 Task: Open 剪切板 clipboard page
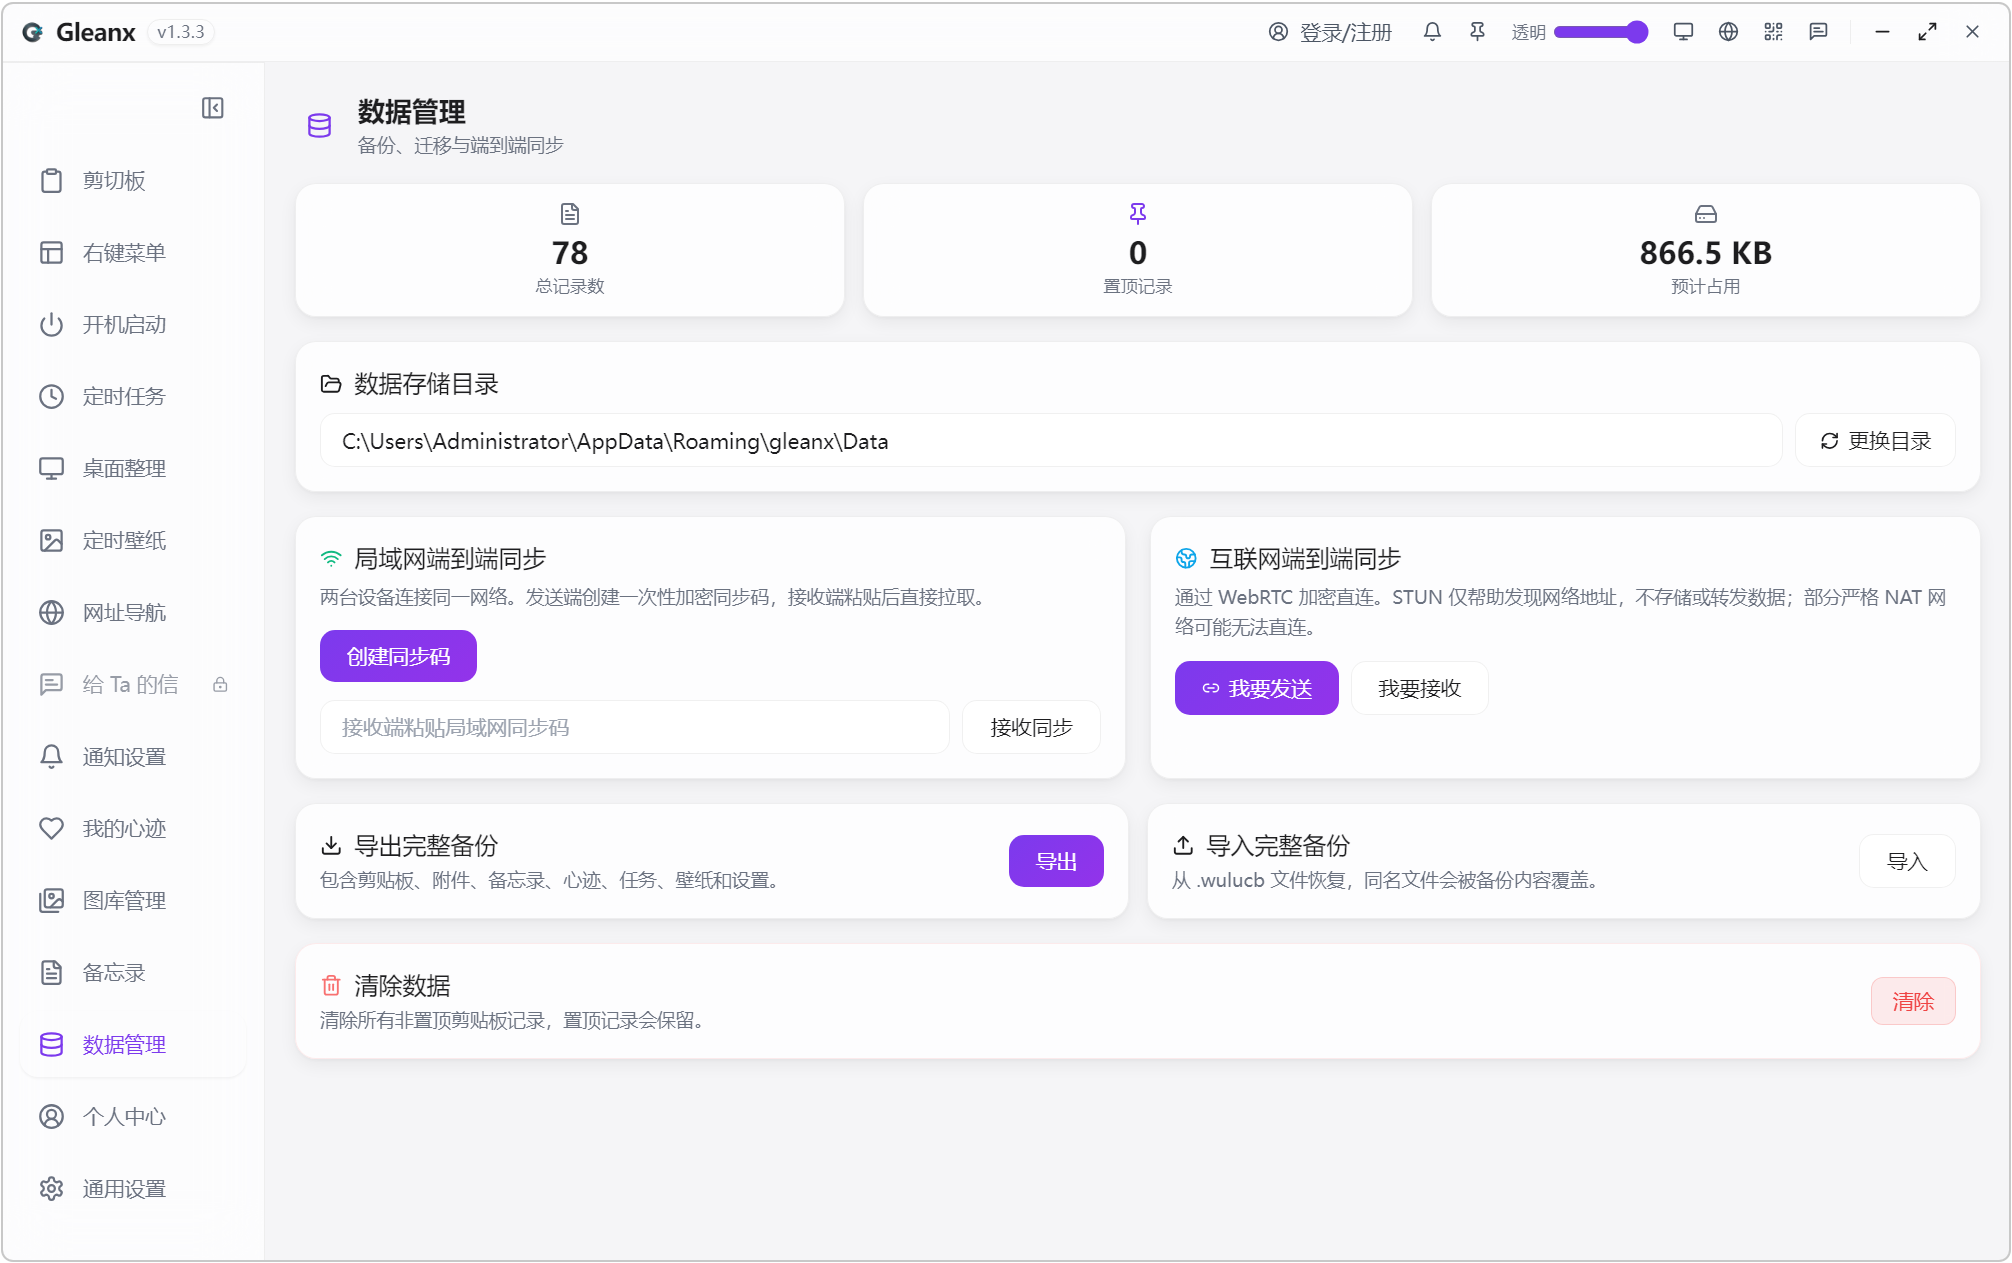click(x=134, y=181)
